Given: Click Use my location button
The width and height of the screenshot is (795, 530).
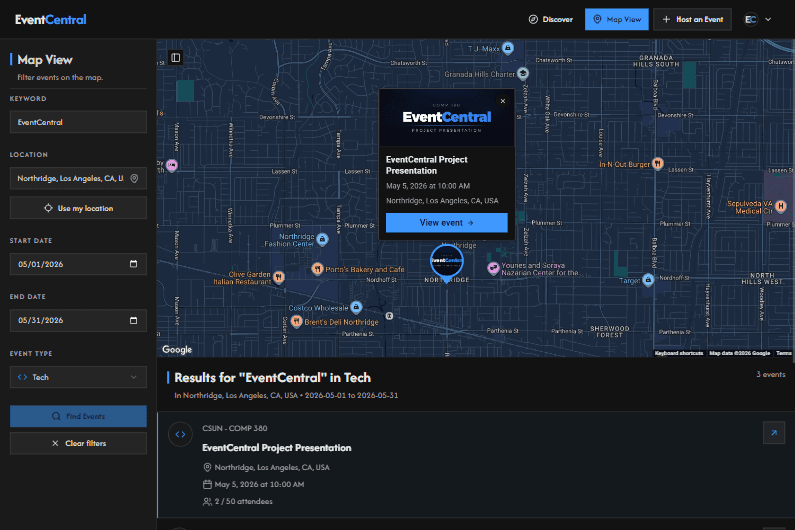Looking at the screenshot, I should (x=78, y=208).
